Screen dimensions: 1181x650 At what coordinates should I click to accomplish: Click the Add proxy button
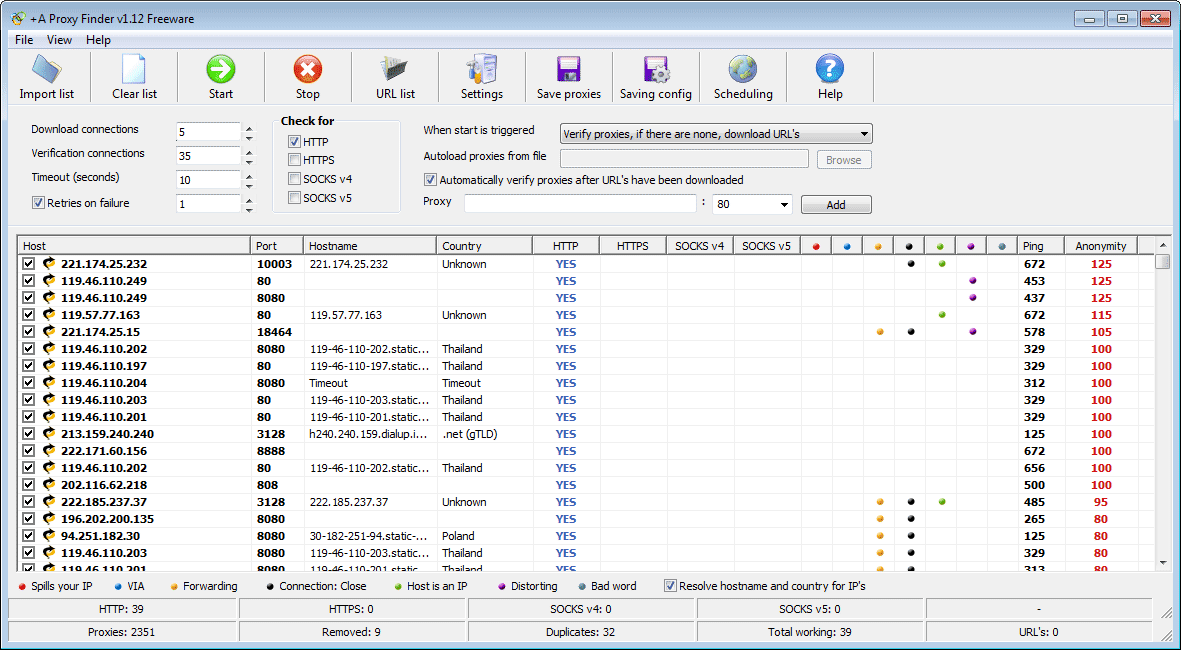[x=836, y=204]
